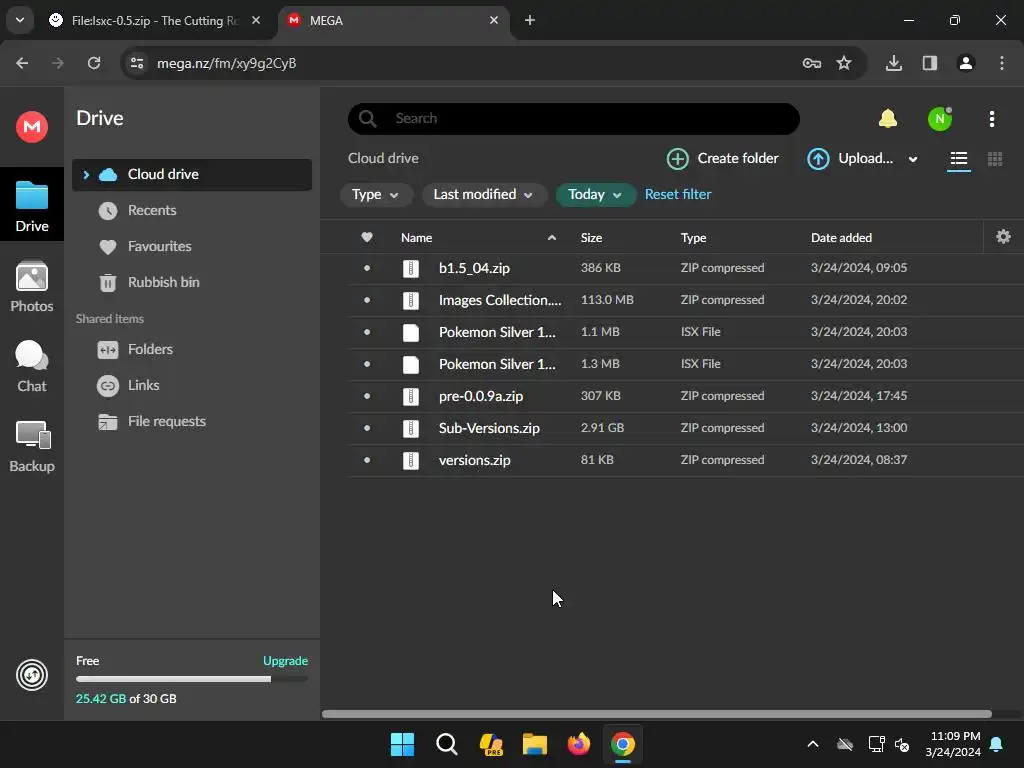Viewport: 1024px width, 768px height.
Task: Expand the Cloud drive tree chevron
Action: [86, 174]
